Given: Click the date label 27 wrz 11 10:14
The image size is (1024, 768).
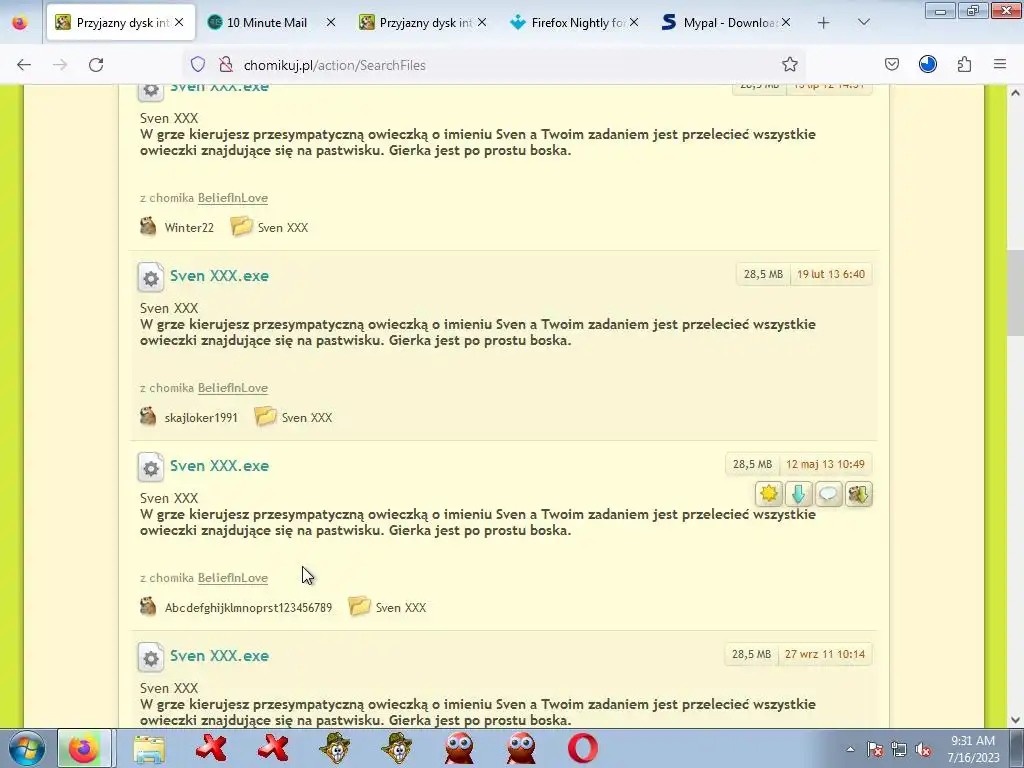Looking at the screenshot, I should pyautogui.click(x=825, y=654).
